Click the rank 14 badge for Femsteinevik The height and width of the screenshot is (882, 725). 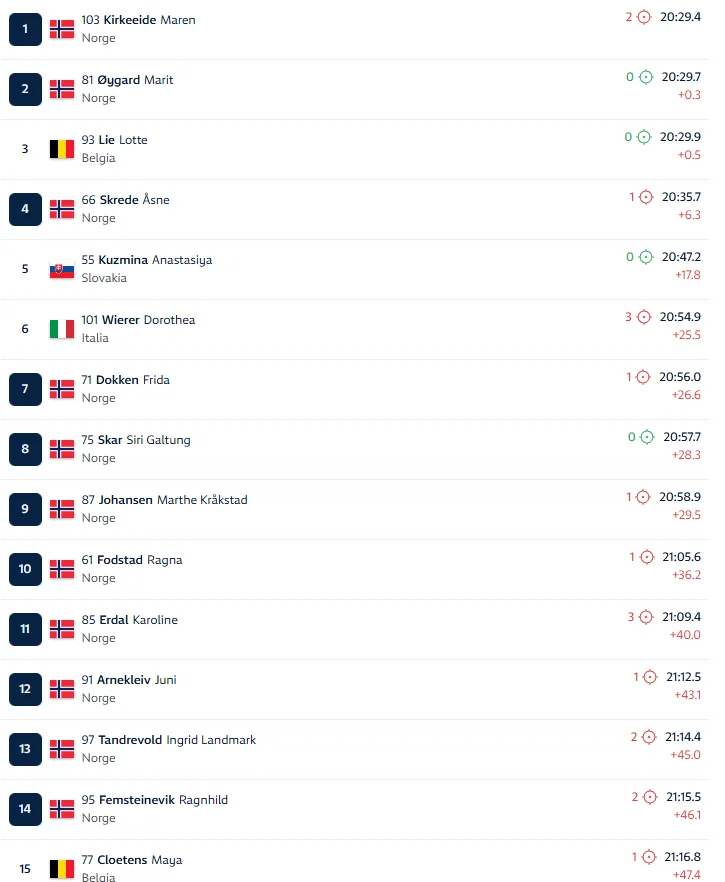click(x=25, y=809)
